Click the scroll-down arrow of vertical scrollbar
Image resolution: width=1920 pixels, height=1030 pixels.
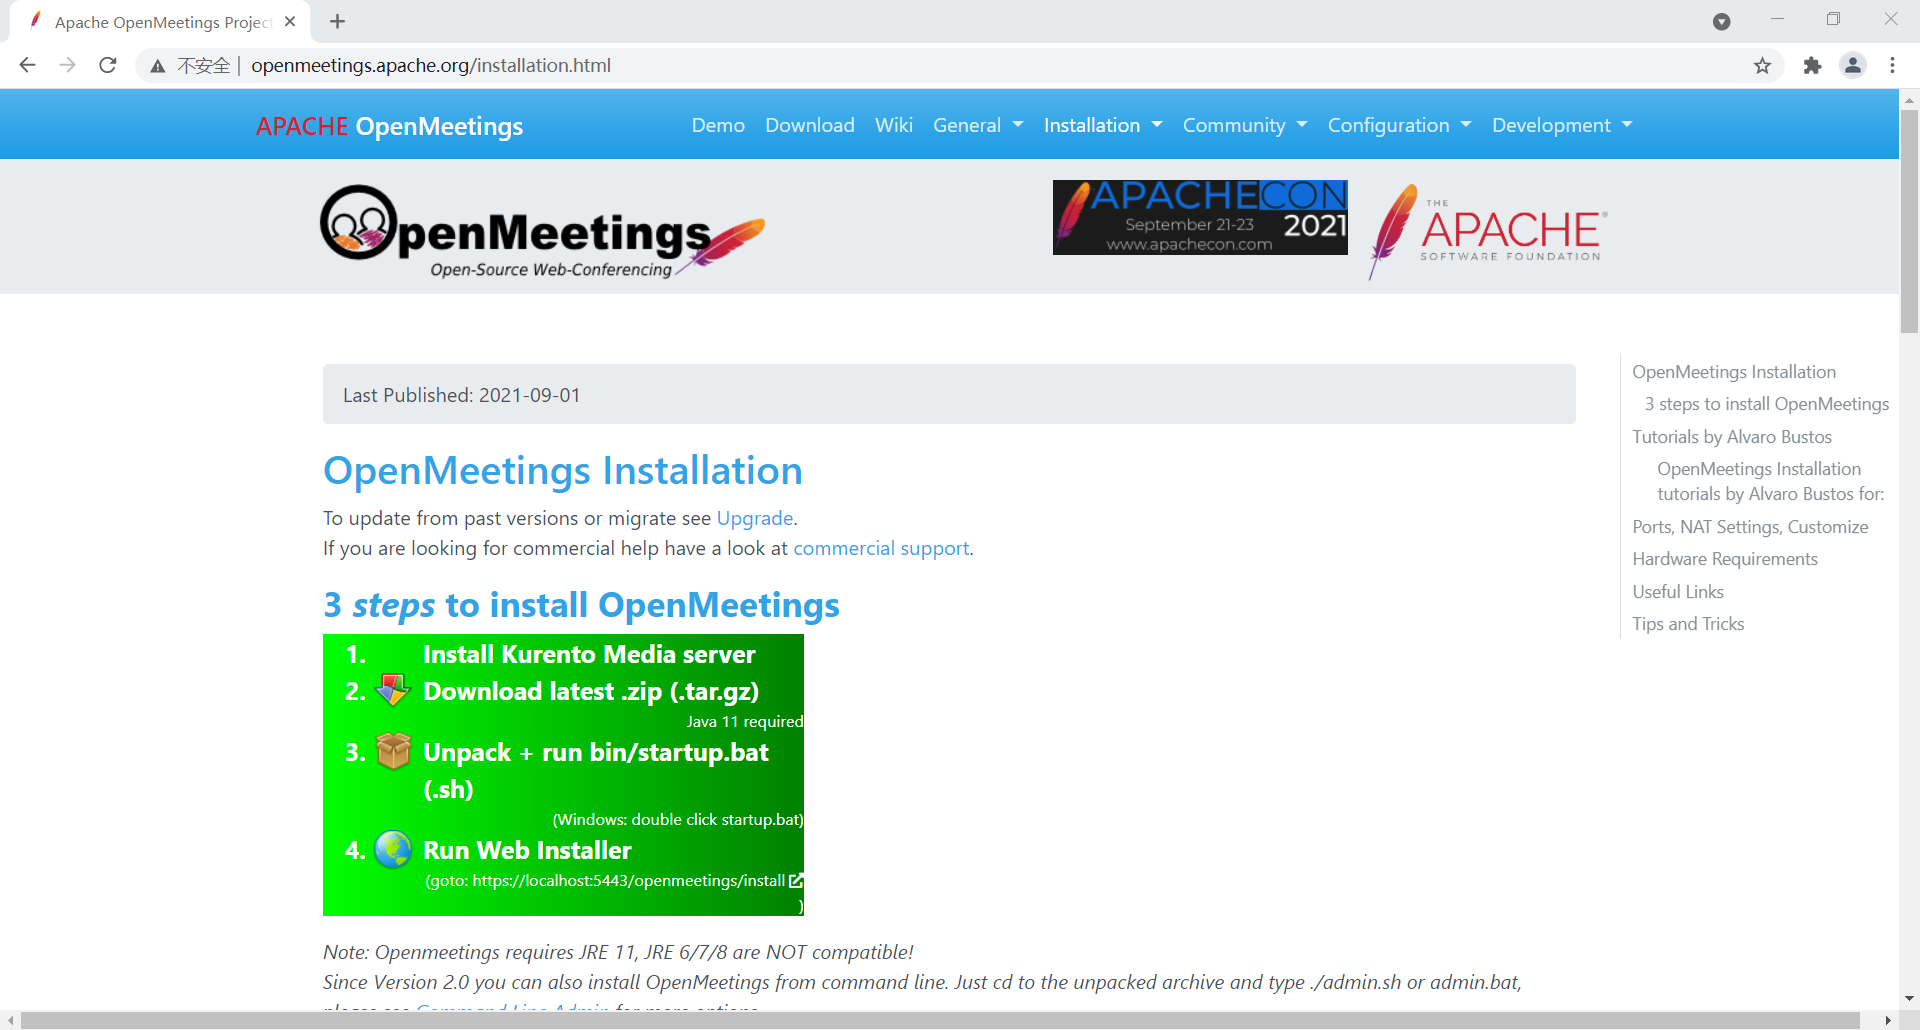[1909, 998]
